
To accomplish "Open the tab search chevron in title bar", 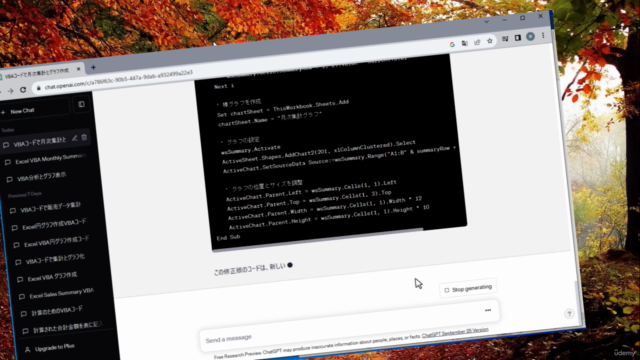I will [487, 21].
